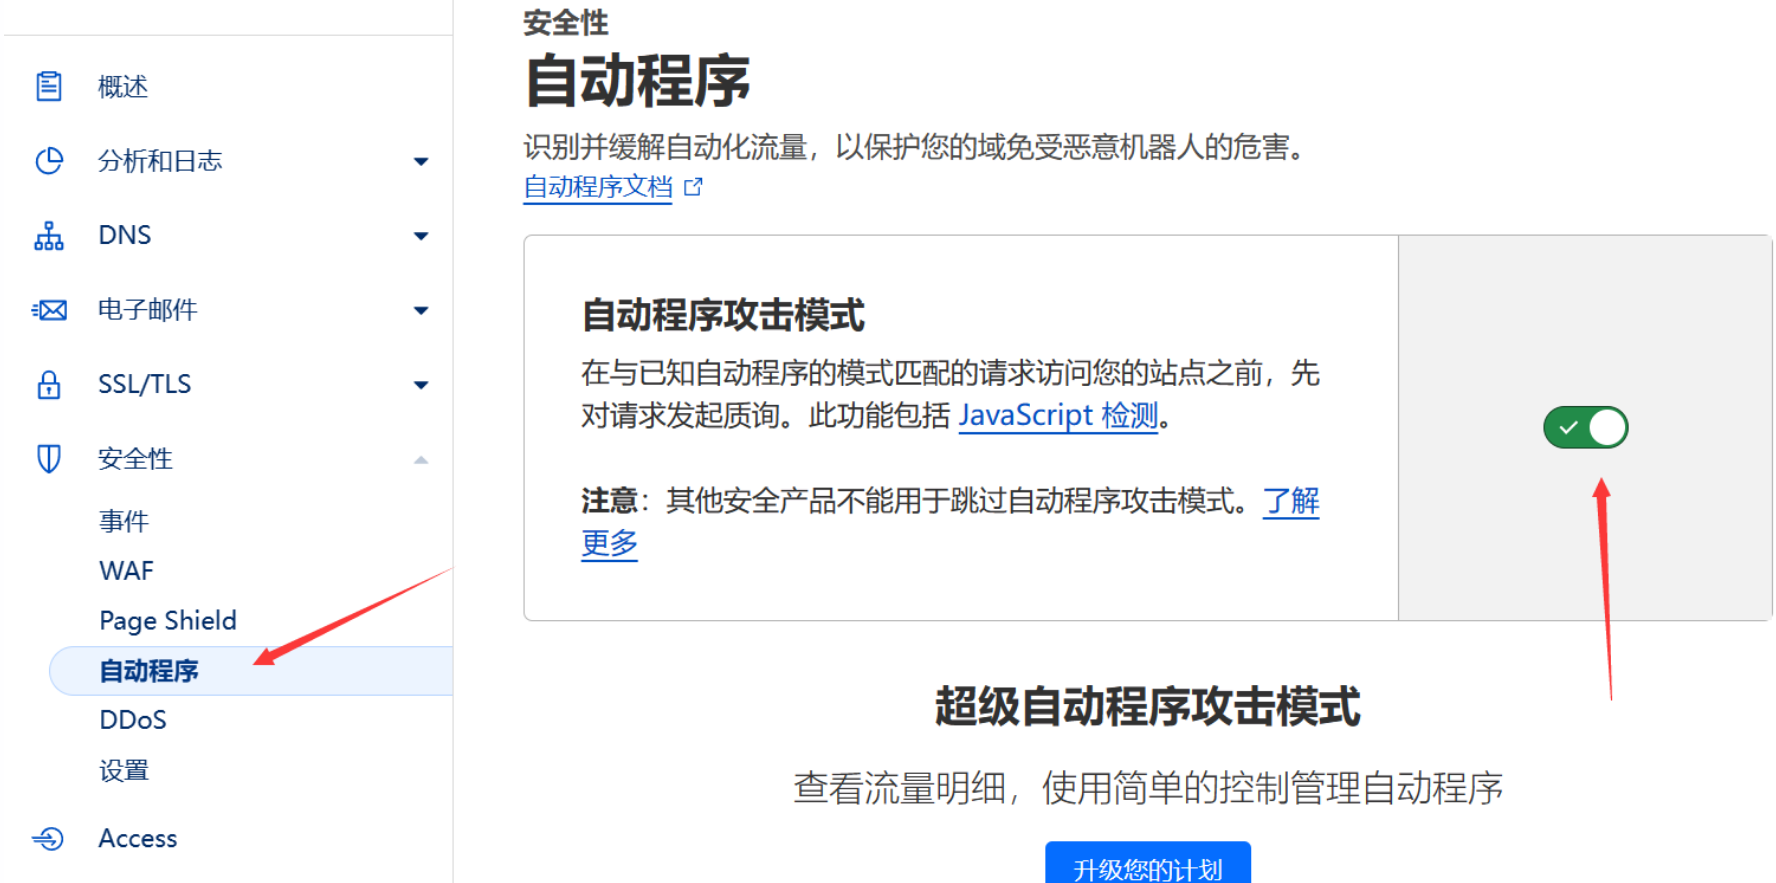The image size is (1776, 883).
Task: Click the SSL/TLS padlock icon
Action: pos(48,385)
